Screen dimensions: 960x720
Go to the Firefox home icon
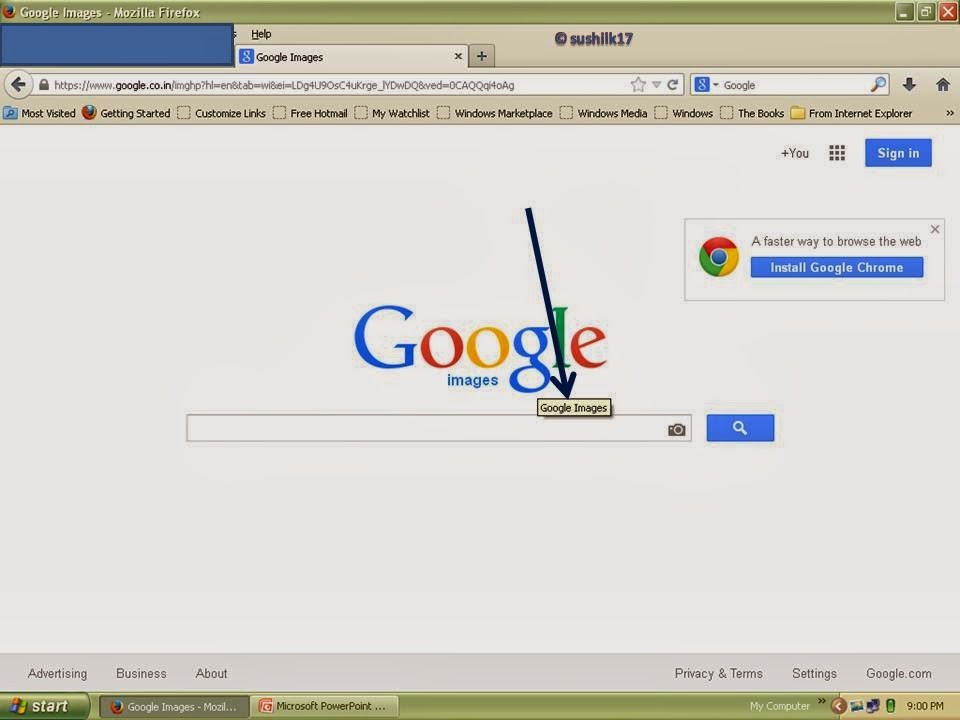click(942, 85)
